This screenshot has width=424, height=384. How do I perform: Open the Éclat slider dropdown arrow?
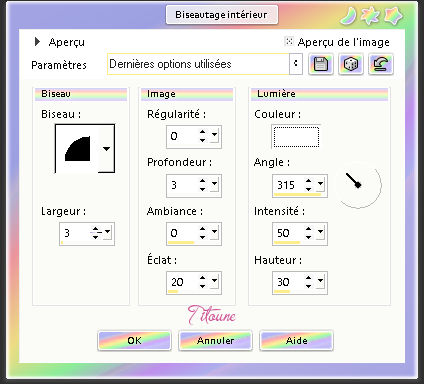click(x=214, y=281)
